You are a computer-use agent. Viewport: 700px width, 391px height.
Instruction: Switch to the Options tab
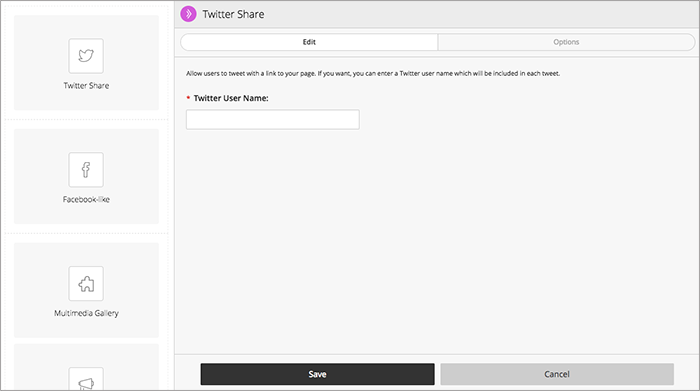(x=566, y=42)
